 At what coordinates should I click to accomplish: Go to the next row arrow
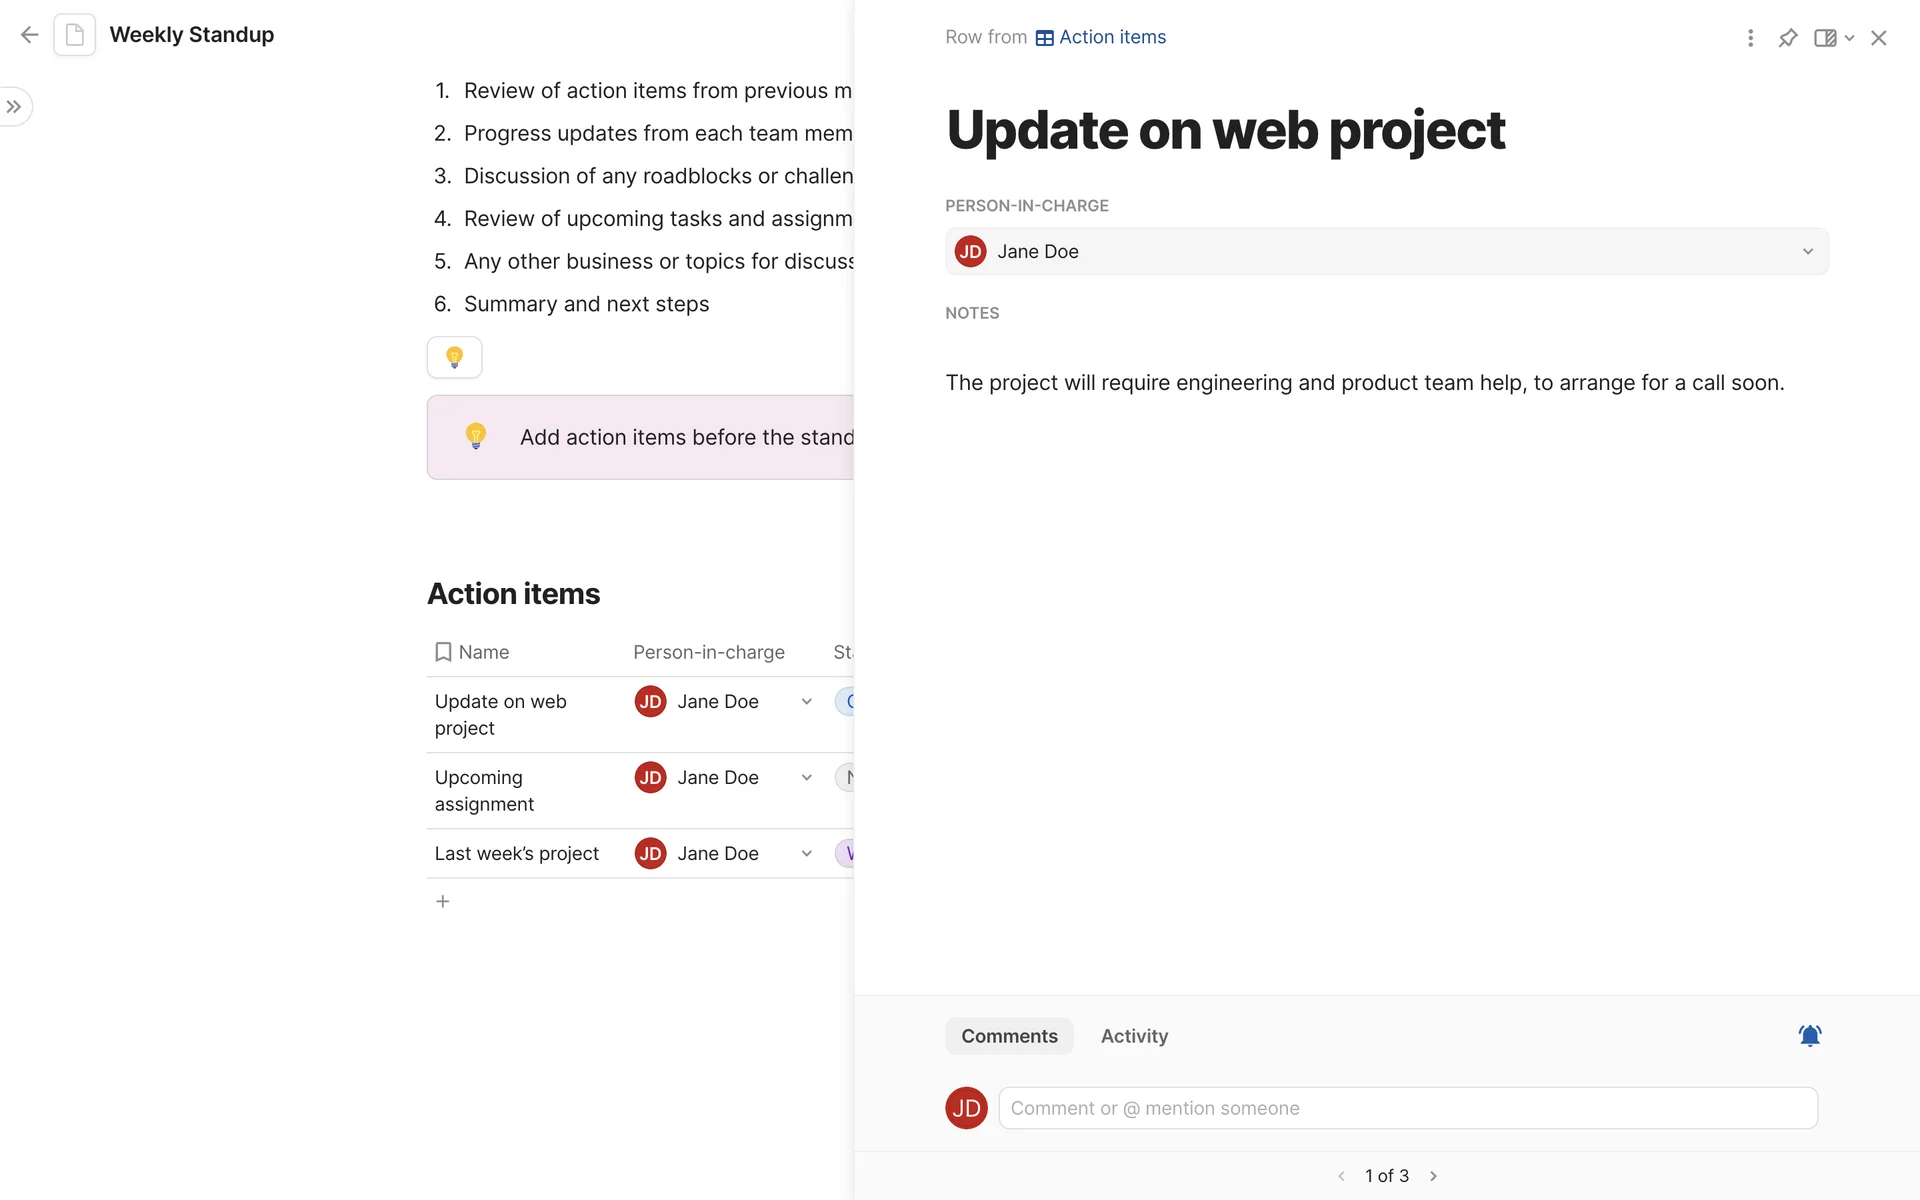point(1434,1176)
